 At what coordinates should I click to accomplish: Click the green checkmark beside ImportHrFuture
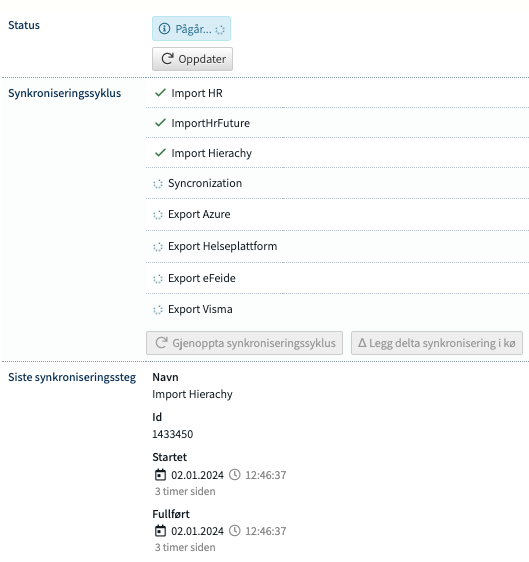click(x=160, y=123)
